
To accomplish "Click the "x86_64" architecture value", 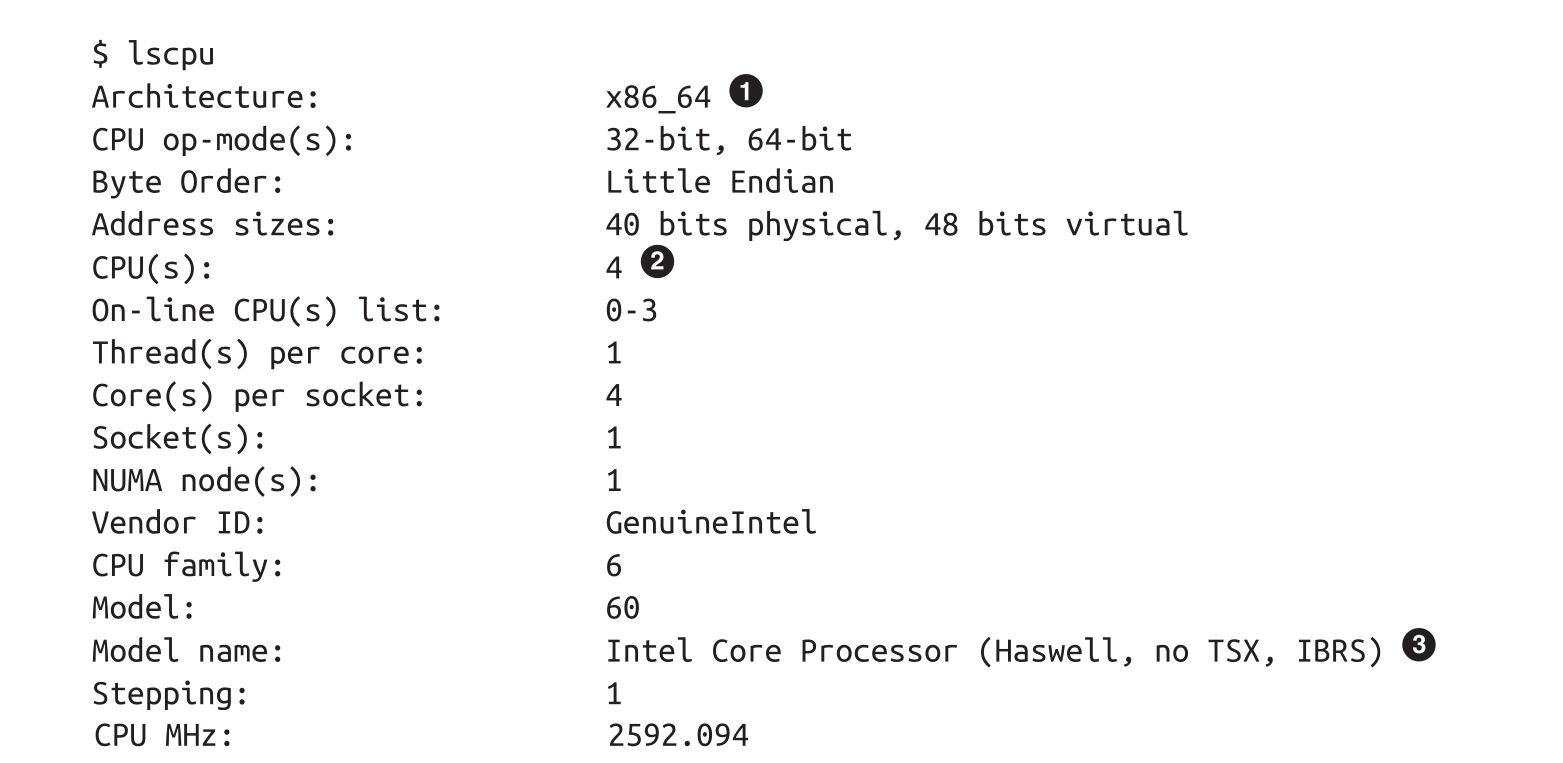I will (x=658, y=97).
